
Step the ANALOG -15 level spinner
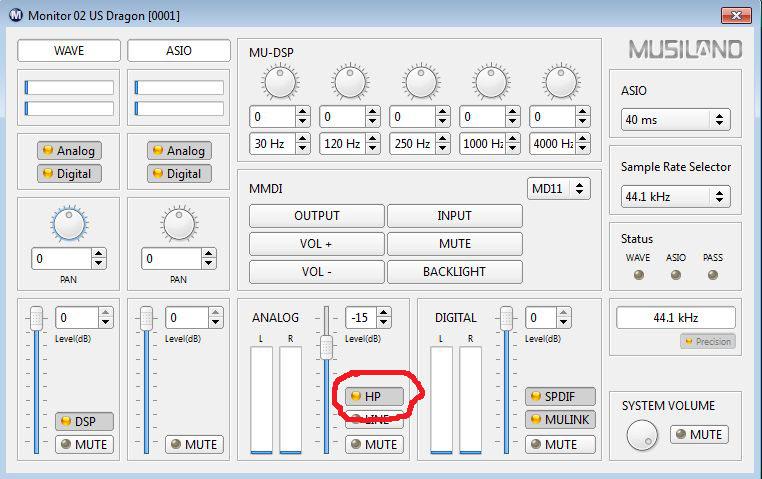pyautogui.click(x=383, y=318)
